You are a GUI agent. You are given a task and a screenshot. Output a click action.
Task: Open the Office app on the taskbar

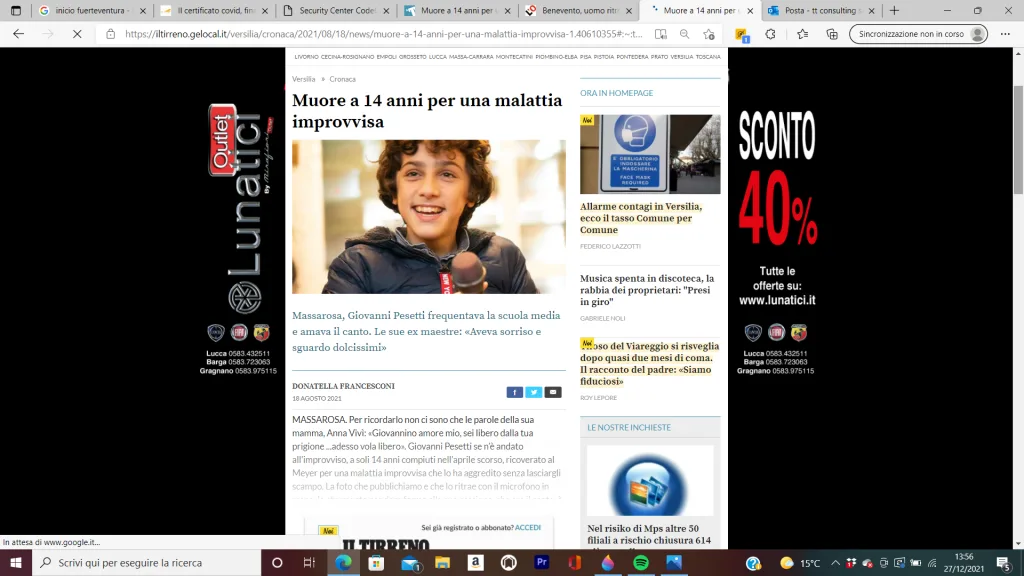coord(575,562)
